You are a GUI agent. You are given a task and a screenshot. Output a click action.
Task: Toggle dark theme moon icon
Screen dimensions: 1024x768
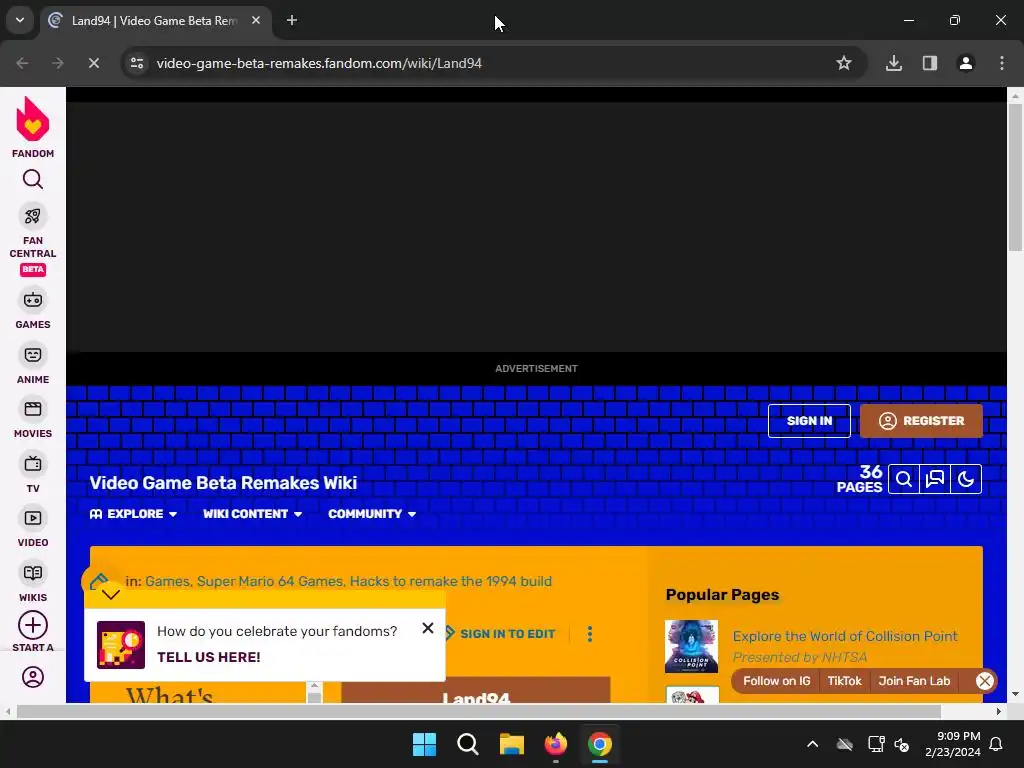[966, 479]
